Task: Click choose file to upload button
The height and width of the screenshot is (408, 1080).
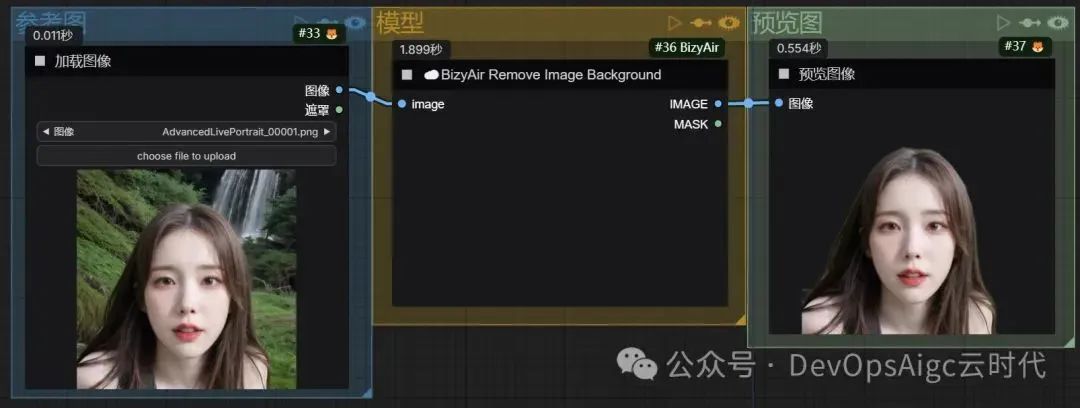Action: [x=186, y=156]
